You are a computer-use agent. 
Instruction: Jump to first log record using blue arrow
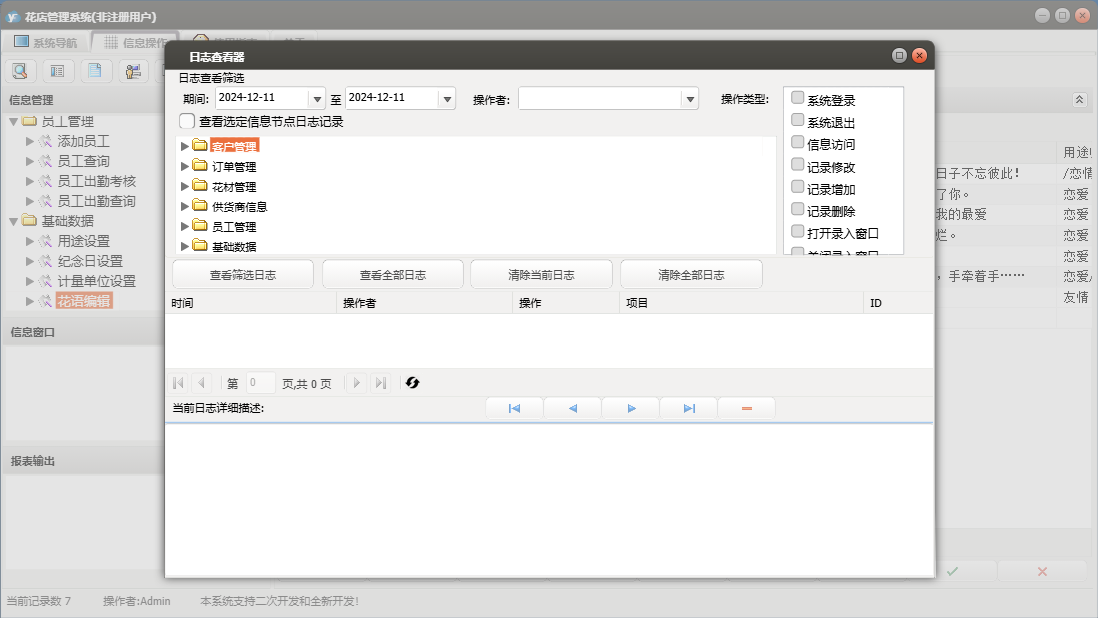click(x=514, y=409)
